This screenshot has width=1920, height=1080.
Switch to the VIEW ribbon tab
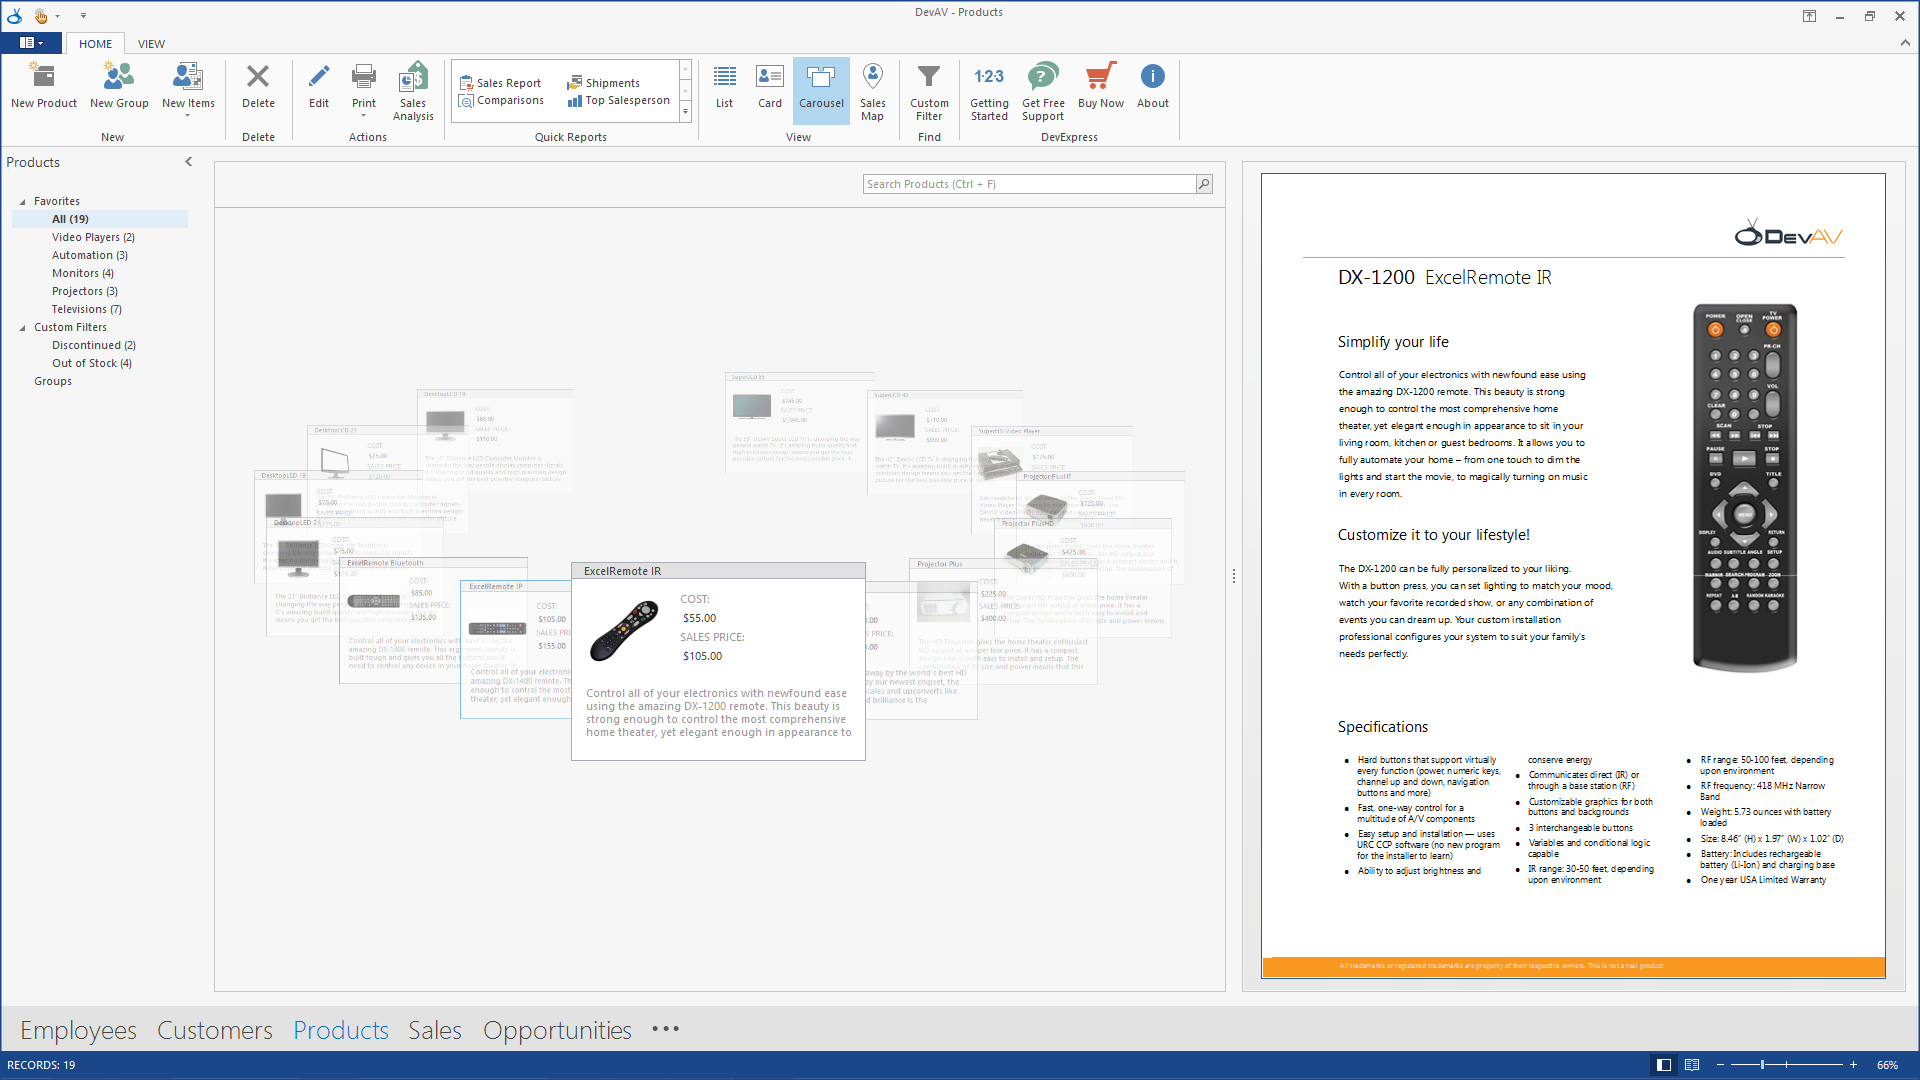pyautogui.click(x=151, y=44)
